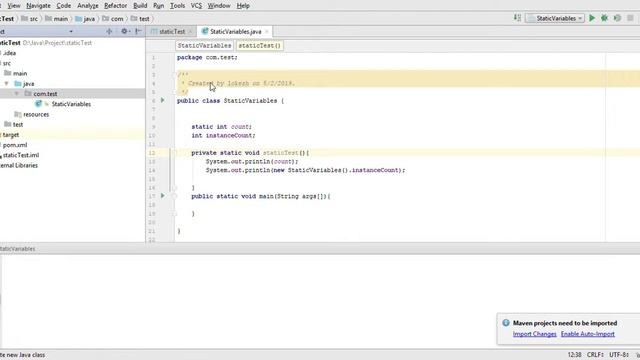Click the java breadcrumb in the navigation bar

click(85, 19)
